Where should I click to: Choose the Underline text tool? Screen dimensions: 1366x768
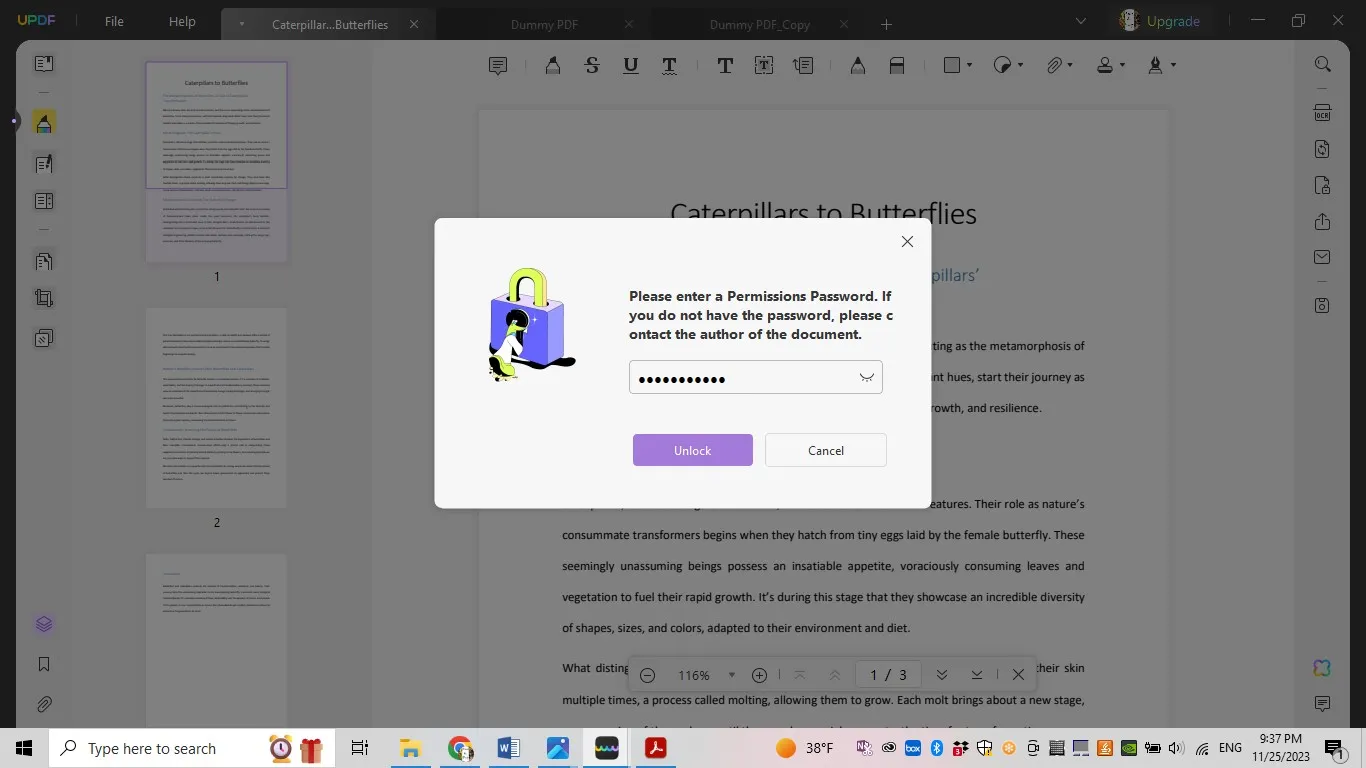(x=629, y=65)
